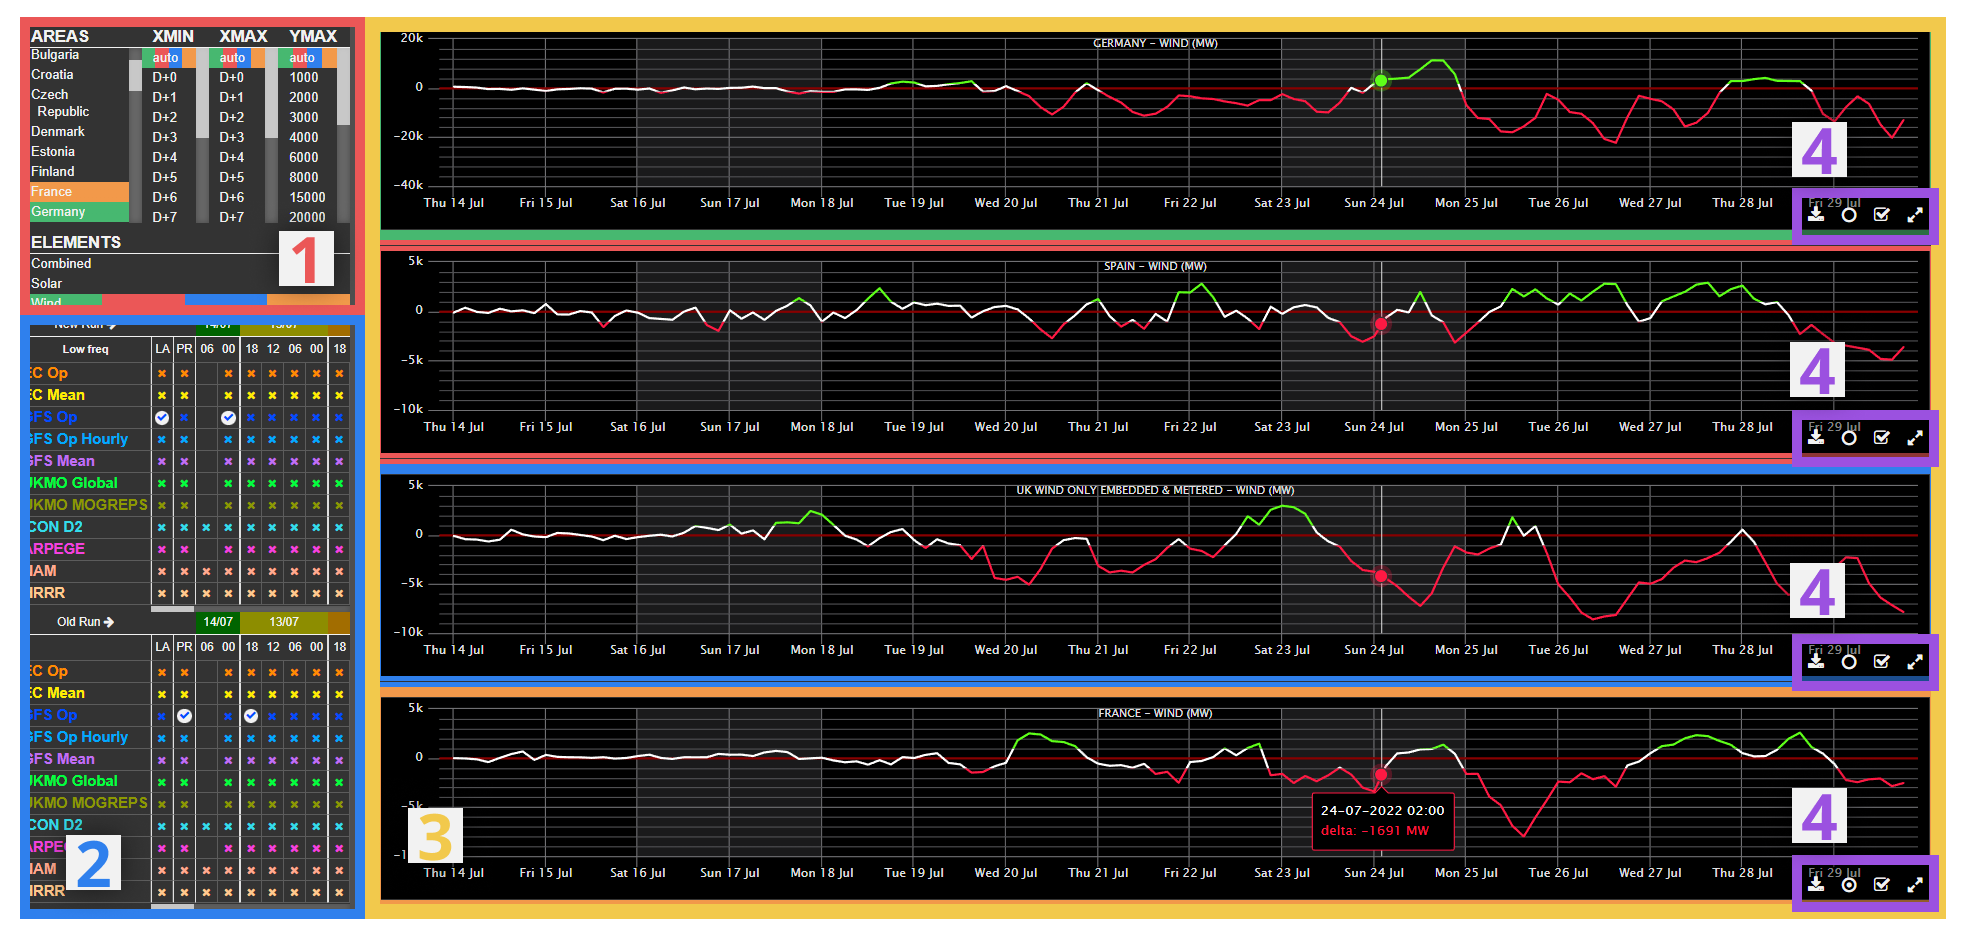Deselect the highlighted France area
1962x936 pixels.
pos(79,191)
